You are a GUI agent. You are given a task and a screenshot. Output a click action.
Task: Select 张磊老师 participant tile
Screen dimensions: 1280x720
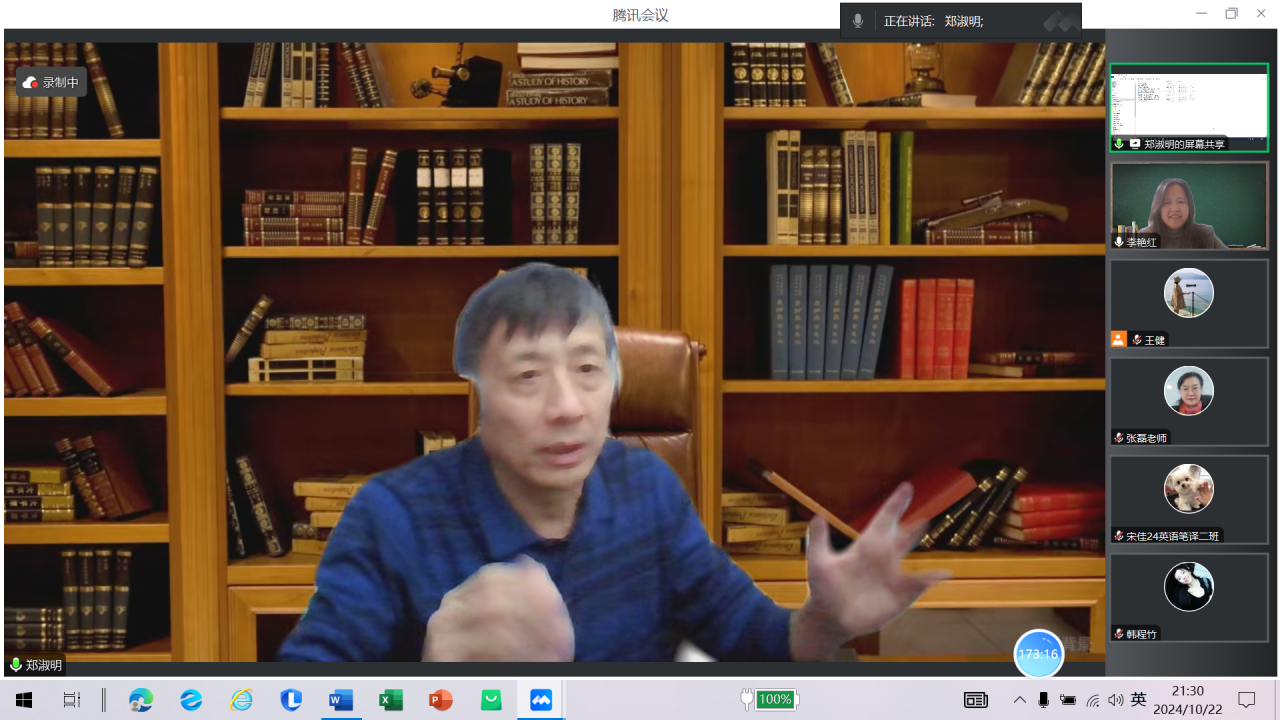click(x=1188, y=401)
